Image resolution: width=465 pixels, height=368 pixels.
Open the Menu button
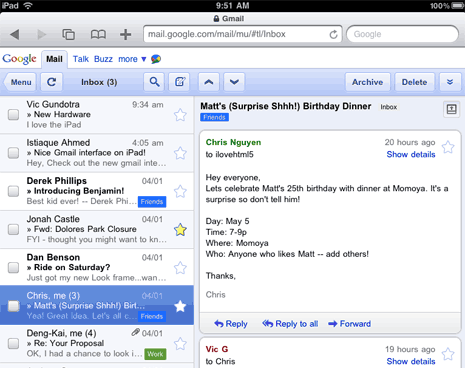20,82
